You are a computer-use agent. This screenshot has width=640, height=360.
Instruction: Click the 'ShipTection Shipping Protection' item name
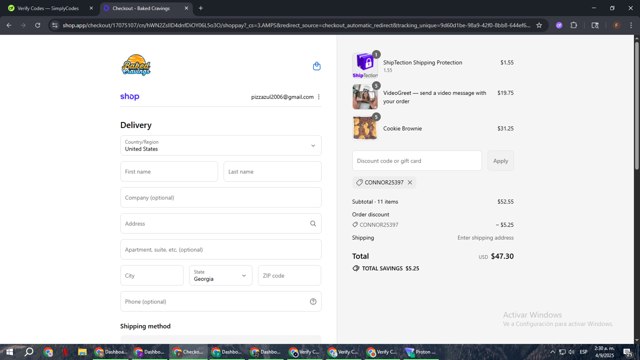[422, 62]
